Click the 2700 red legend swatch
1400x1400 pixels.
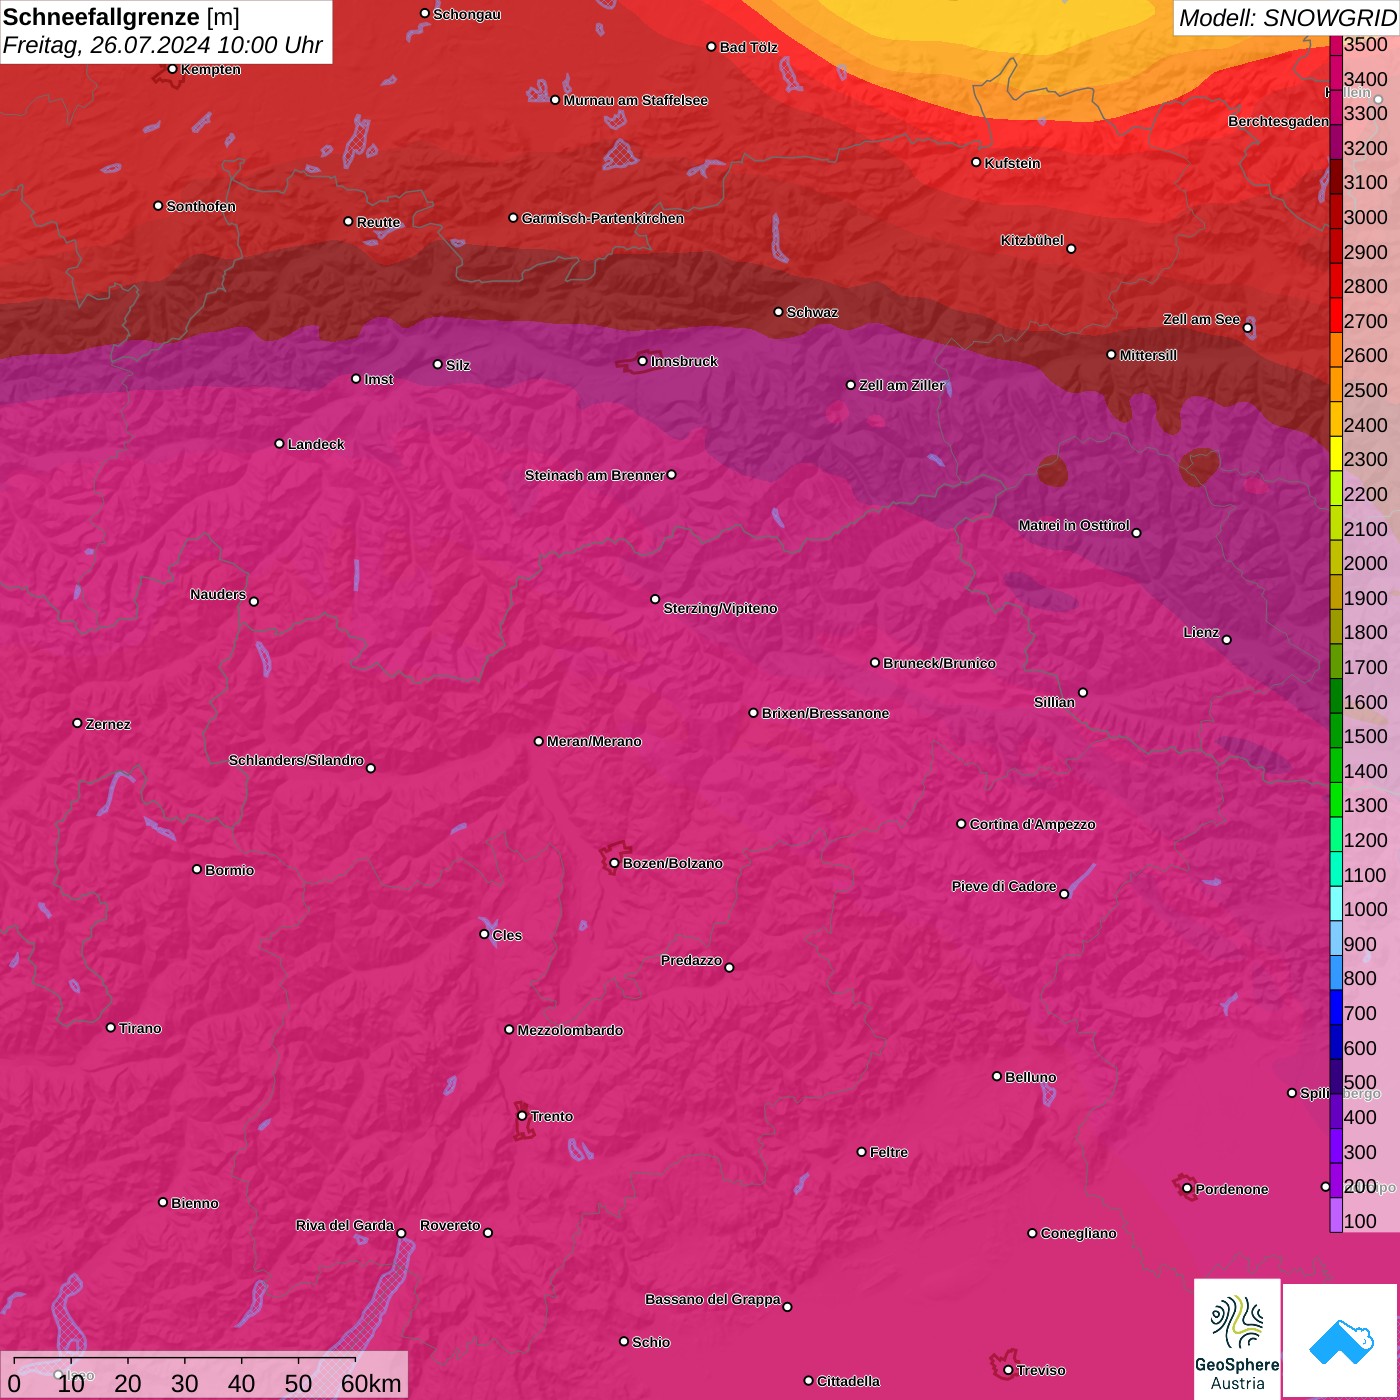(1335, 314)
